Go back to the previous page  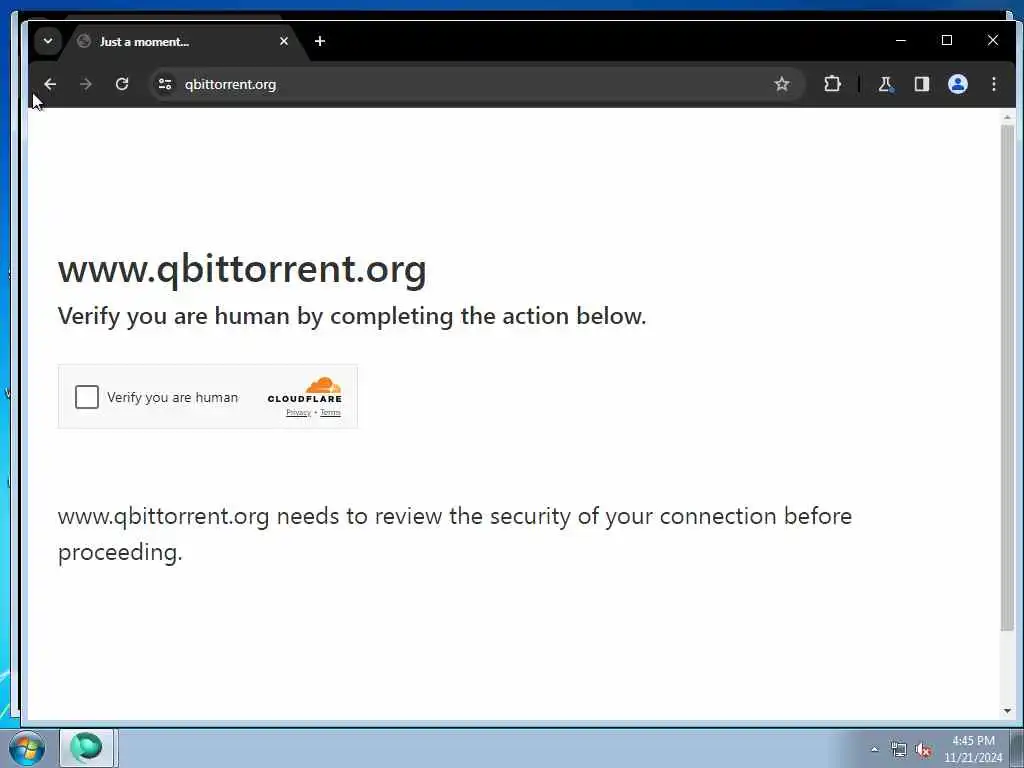(x=50, y=84)
